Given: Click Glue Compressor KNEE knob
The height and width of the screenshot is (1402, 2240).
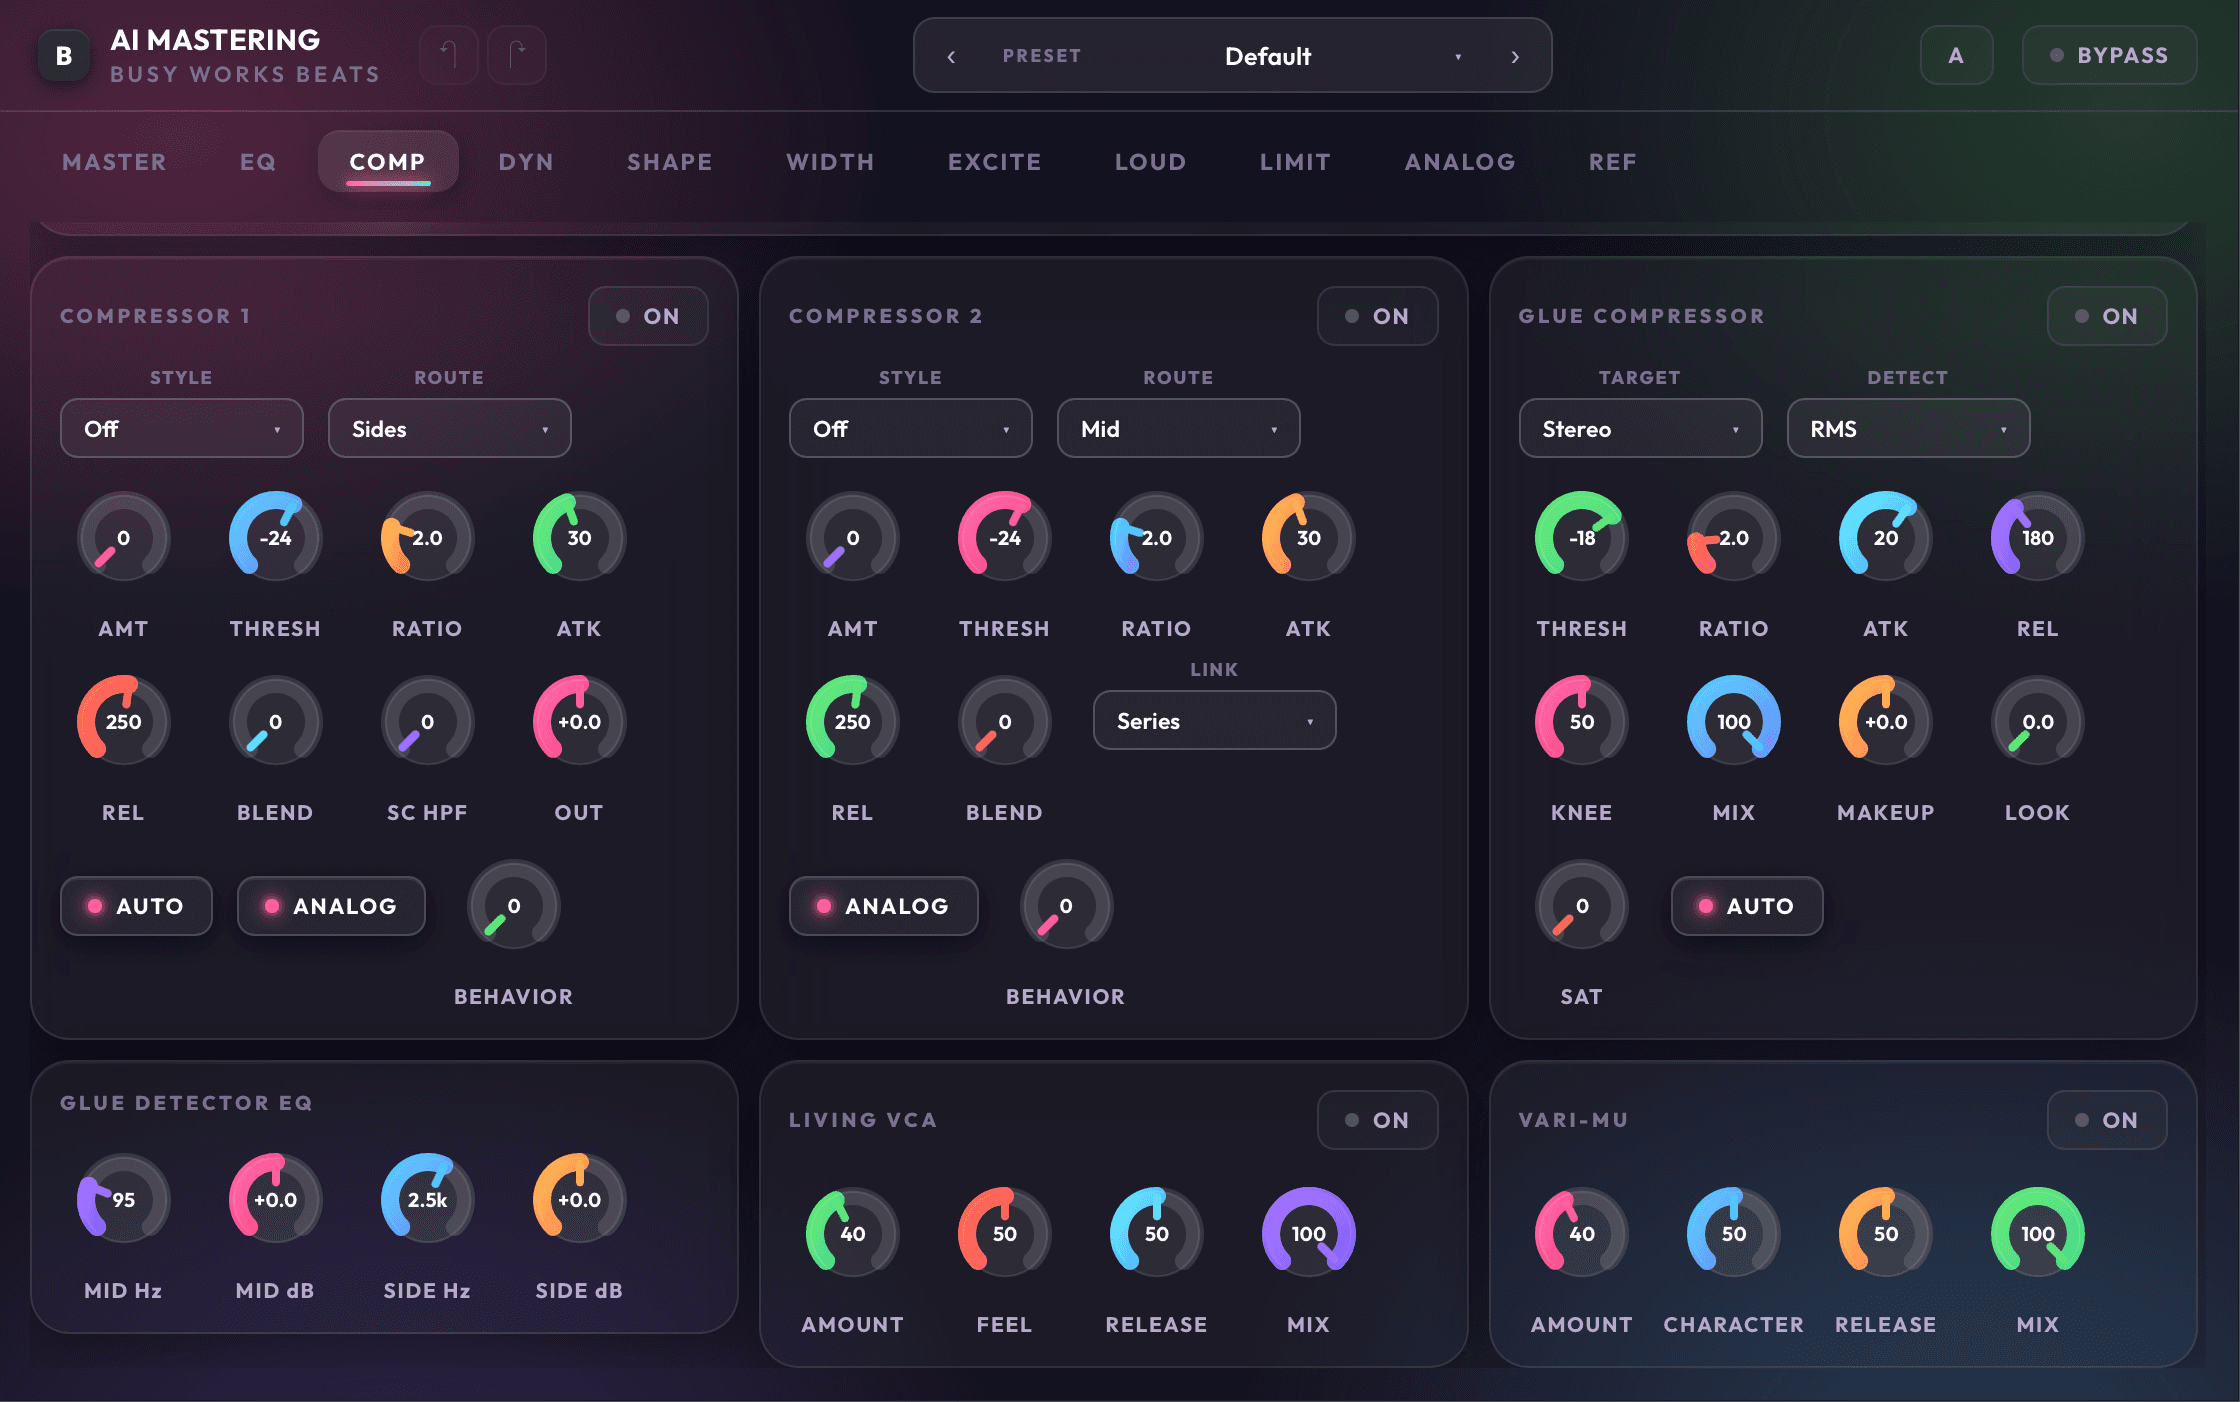Looking at the screenshot, I should (1581, 721).
